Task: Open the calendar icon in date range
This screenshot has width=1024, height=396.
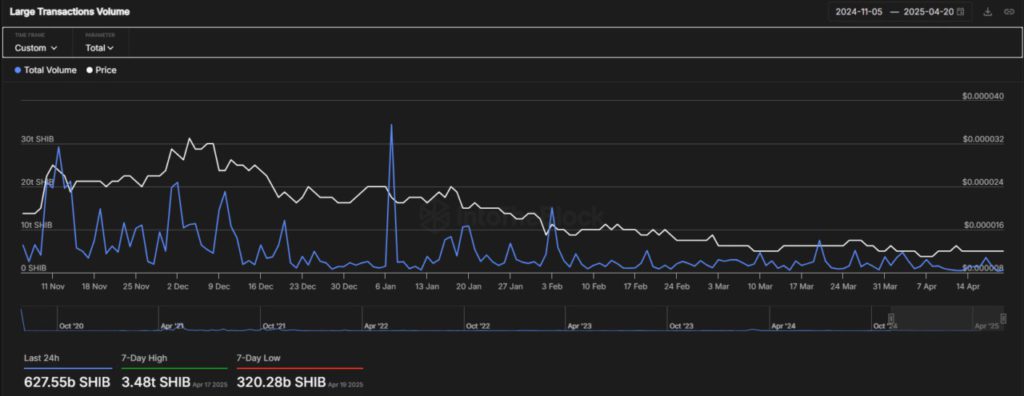Action: click(960, 12)
